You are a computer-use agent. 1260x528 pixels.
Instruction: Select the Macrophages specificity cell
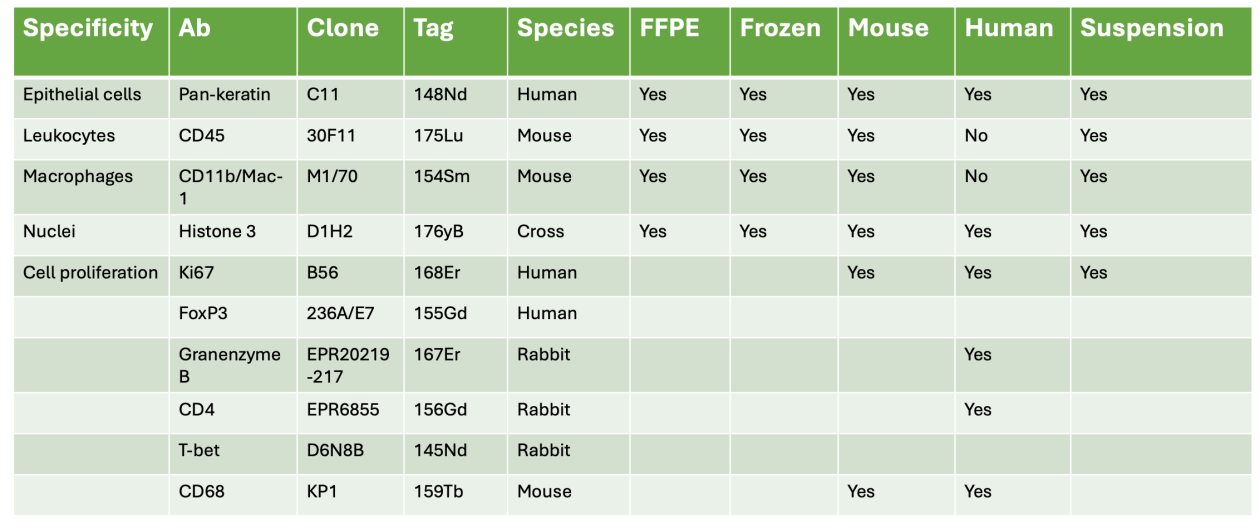pos(78,177)
